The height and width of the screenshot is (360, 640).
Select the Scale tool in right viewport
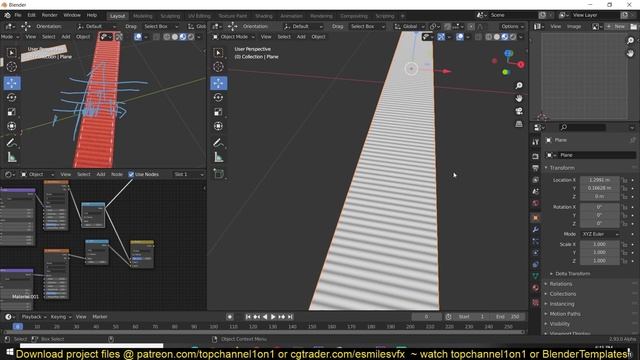218,112
